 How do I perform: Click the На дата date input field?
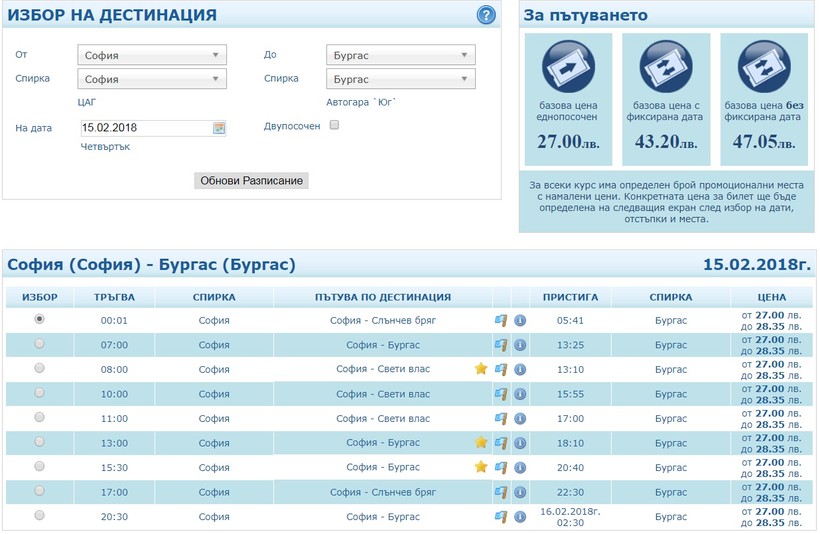coord(145,128)
